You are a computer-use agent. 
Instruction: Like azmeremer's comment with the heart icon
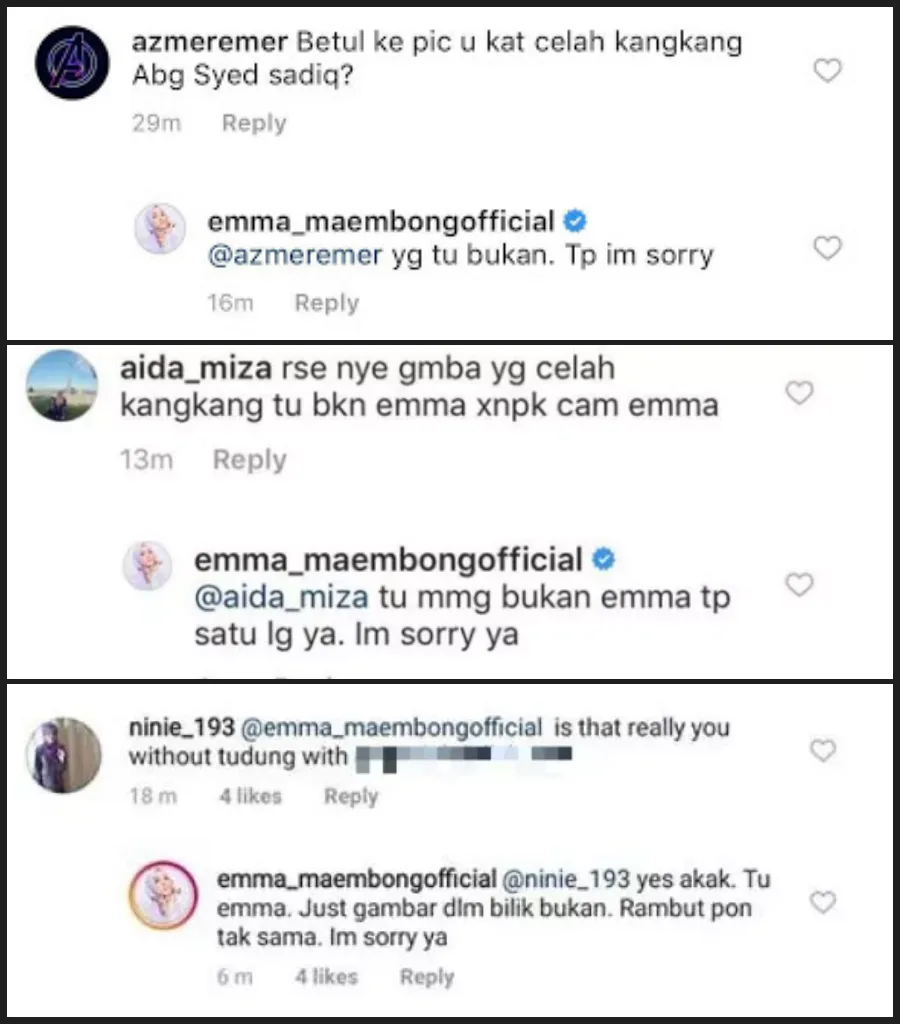828,70
